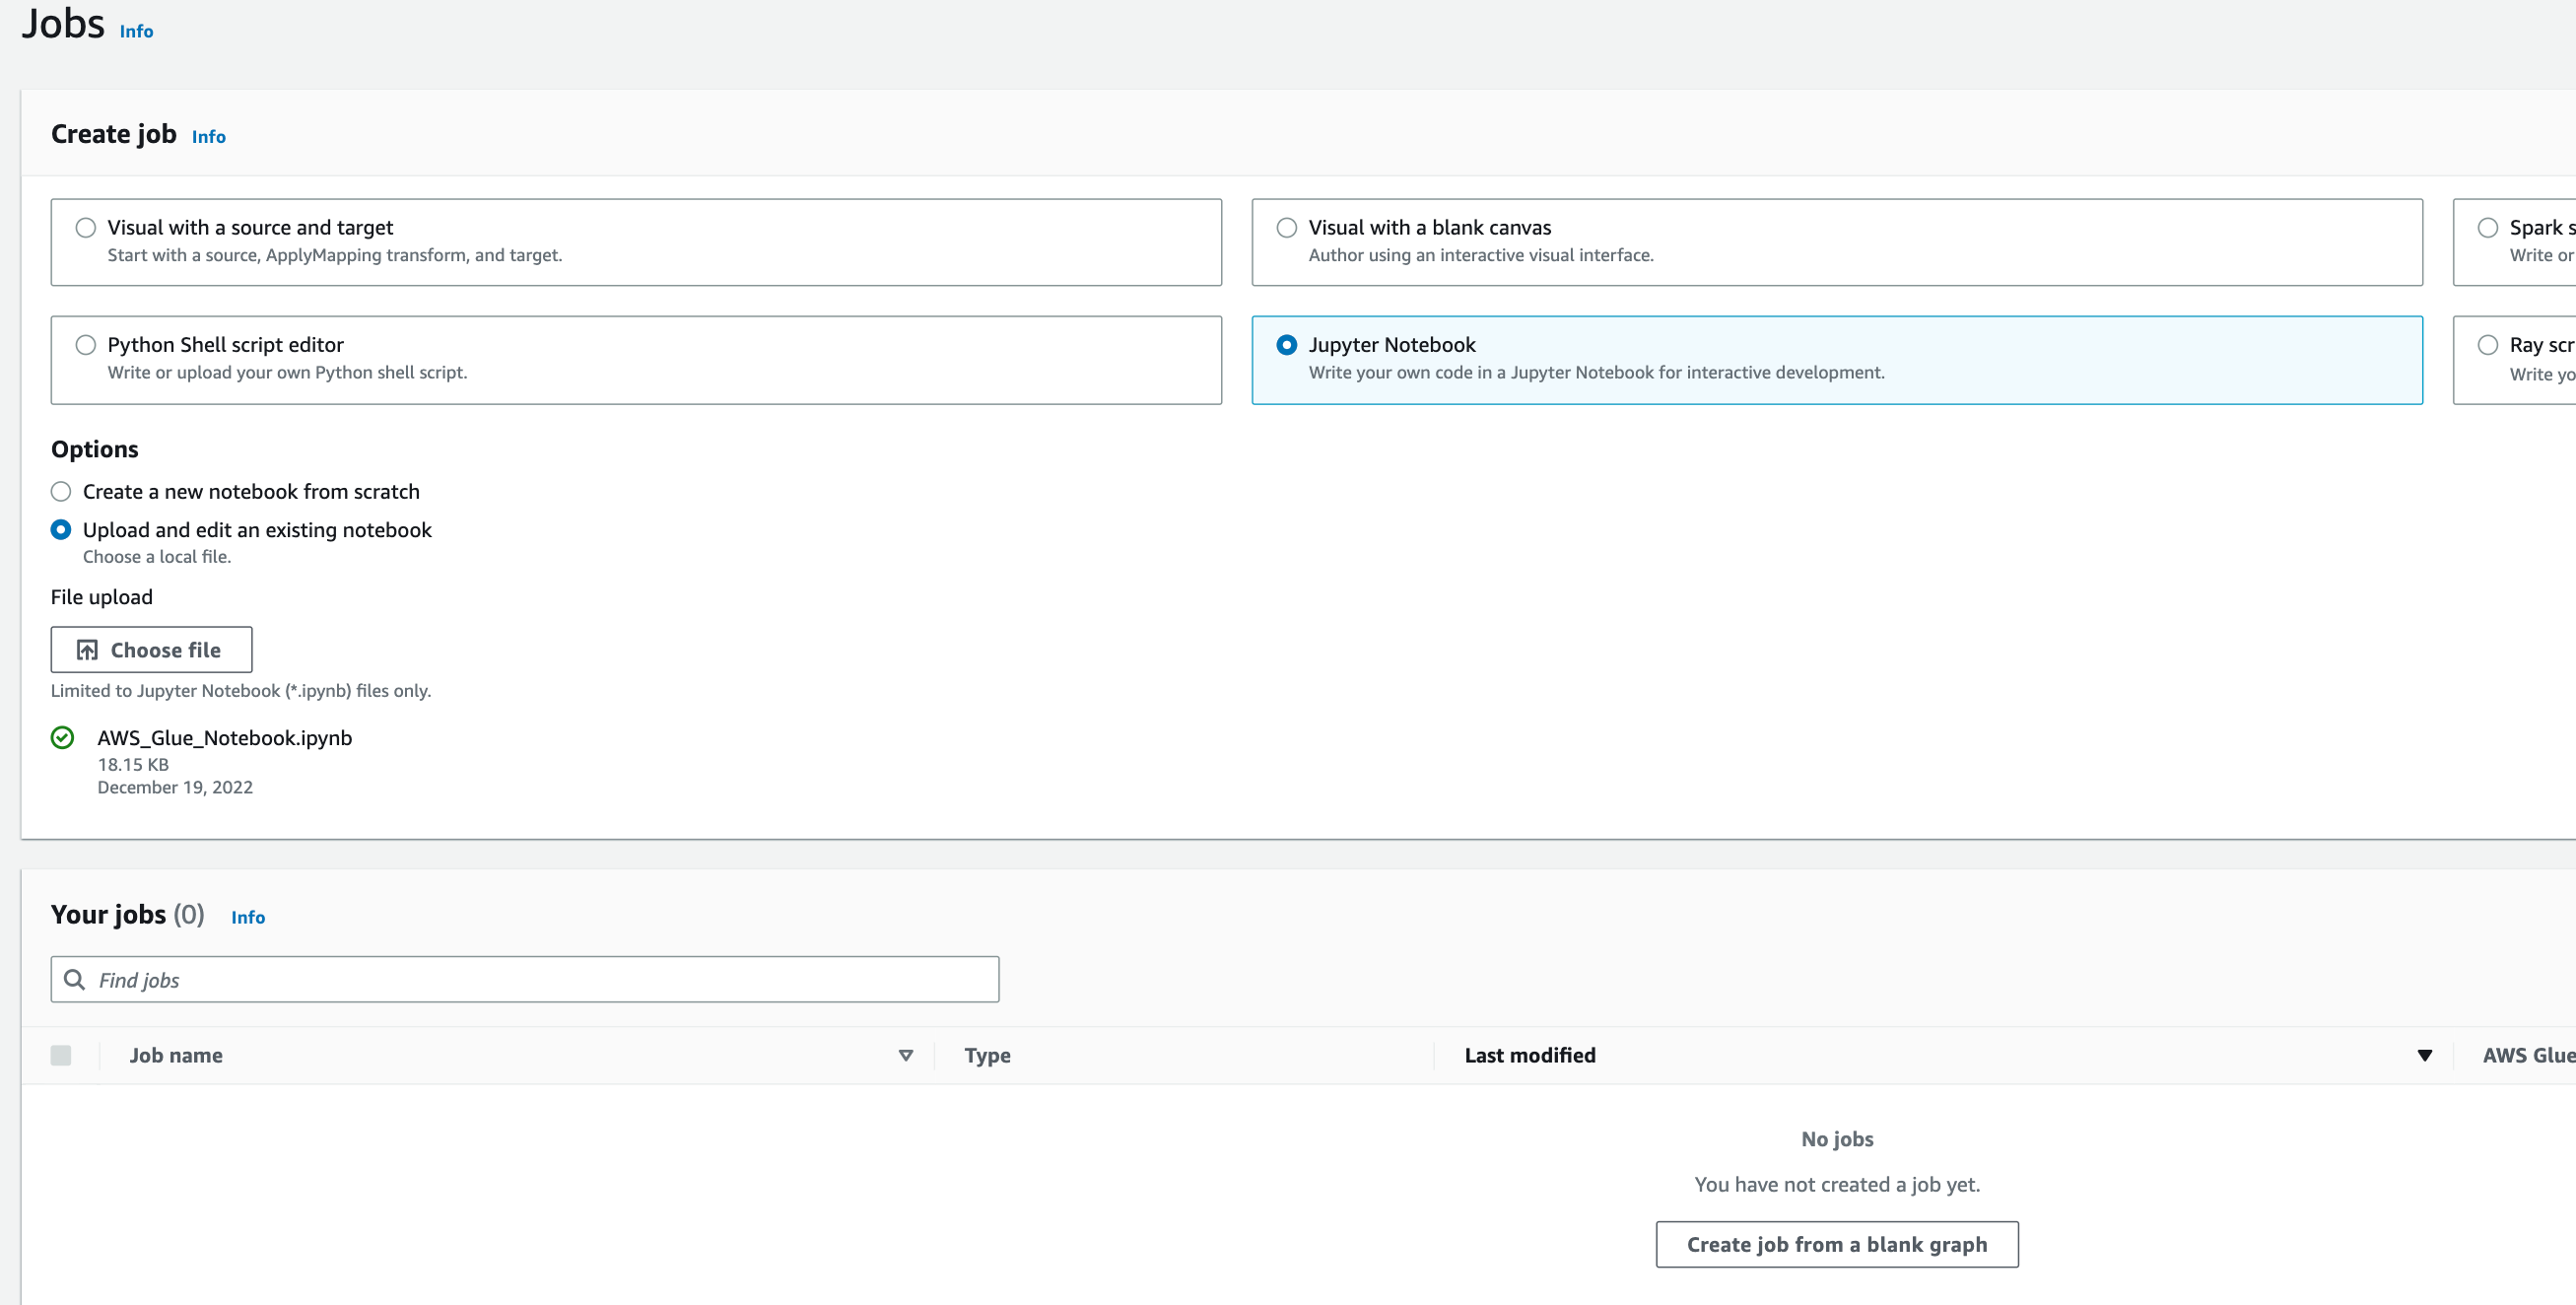Screen dimensions: 2576x1305
Task: Choose the Spark script option
Action: click(2488, 228)
